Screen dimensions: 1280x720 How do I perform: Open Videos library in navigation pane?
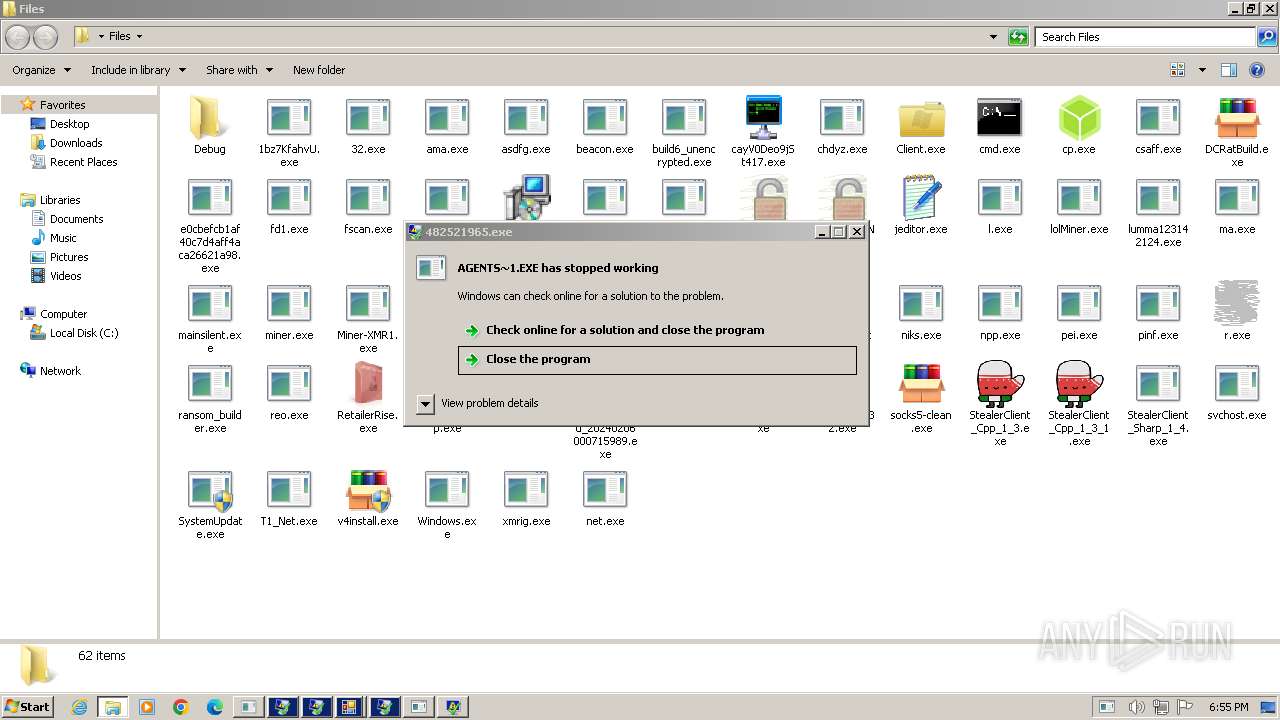(x=65, y=276)
